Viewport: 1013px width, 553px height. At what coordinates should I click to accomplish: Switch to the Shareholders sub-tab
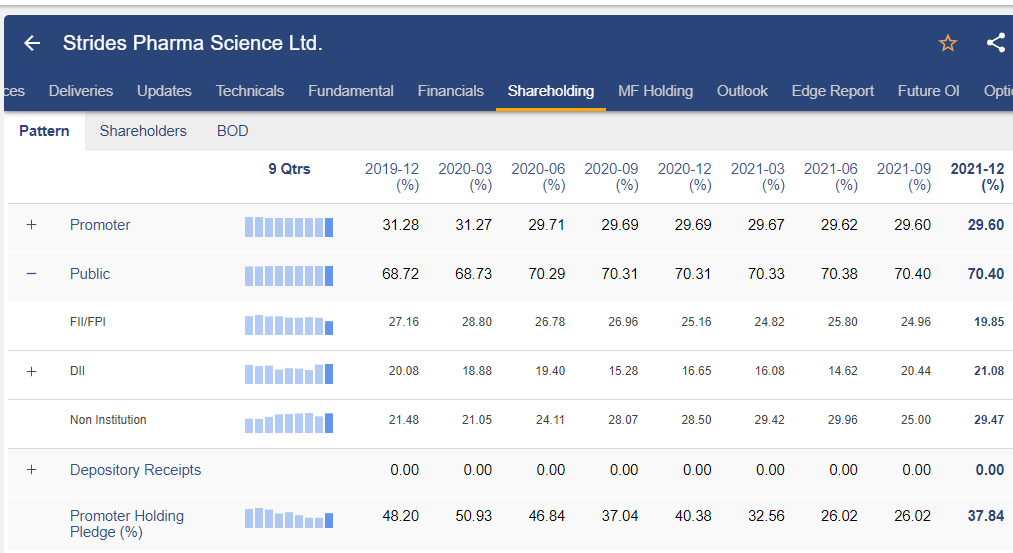(143, 131)
